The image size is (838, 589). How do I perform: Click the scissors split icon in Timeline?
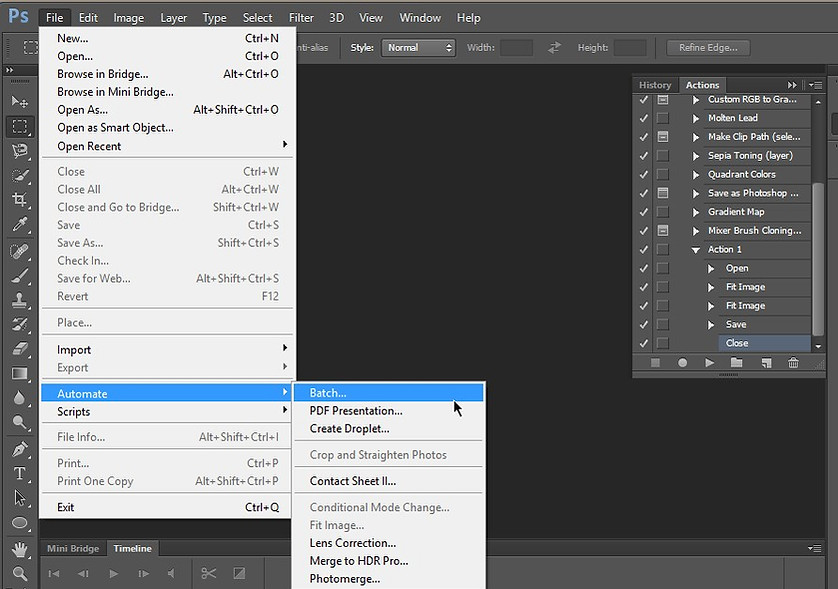coord(208,574)
